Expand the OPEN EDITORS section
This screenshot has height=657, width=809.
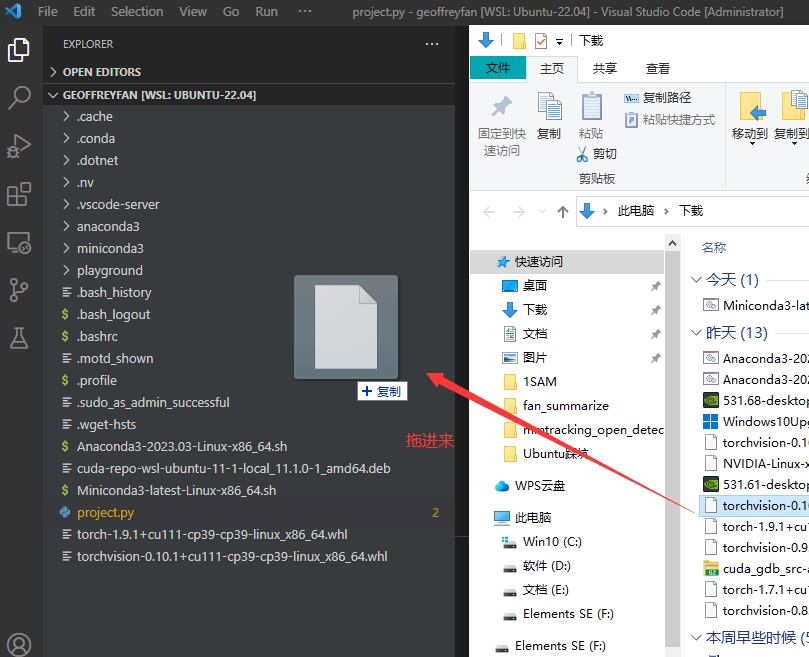[101, 72]
